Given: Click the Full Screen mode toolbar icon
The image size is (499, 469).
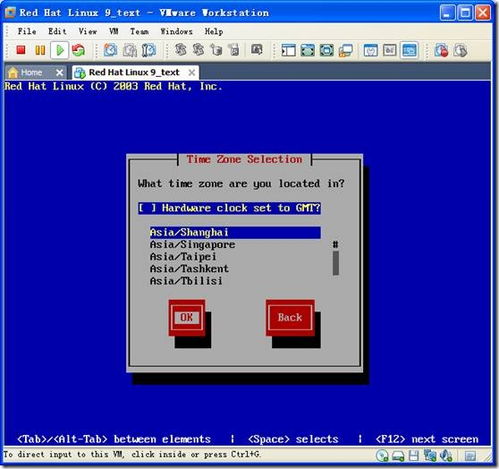Looking at the screenshot, I should tap(307, 50).
